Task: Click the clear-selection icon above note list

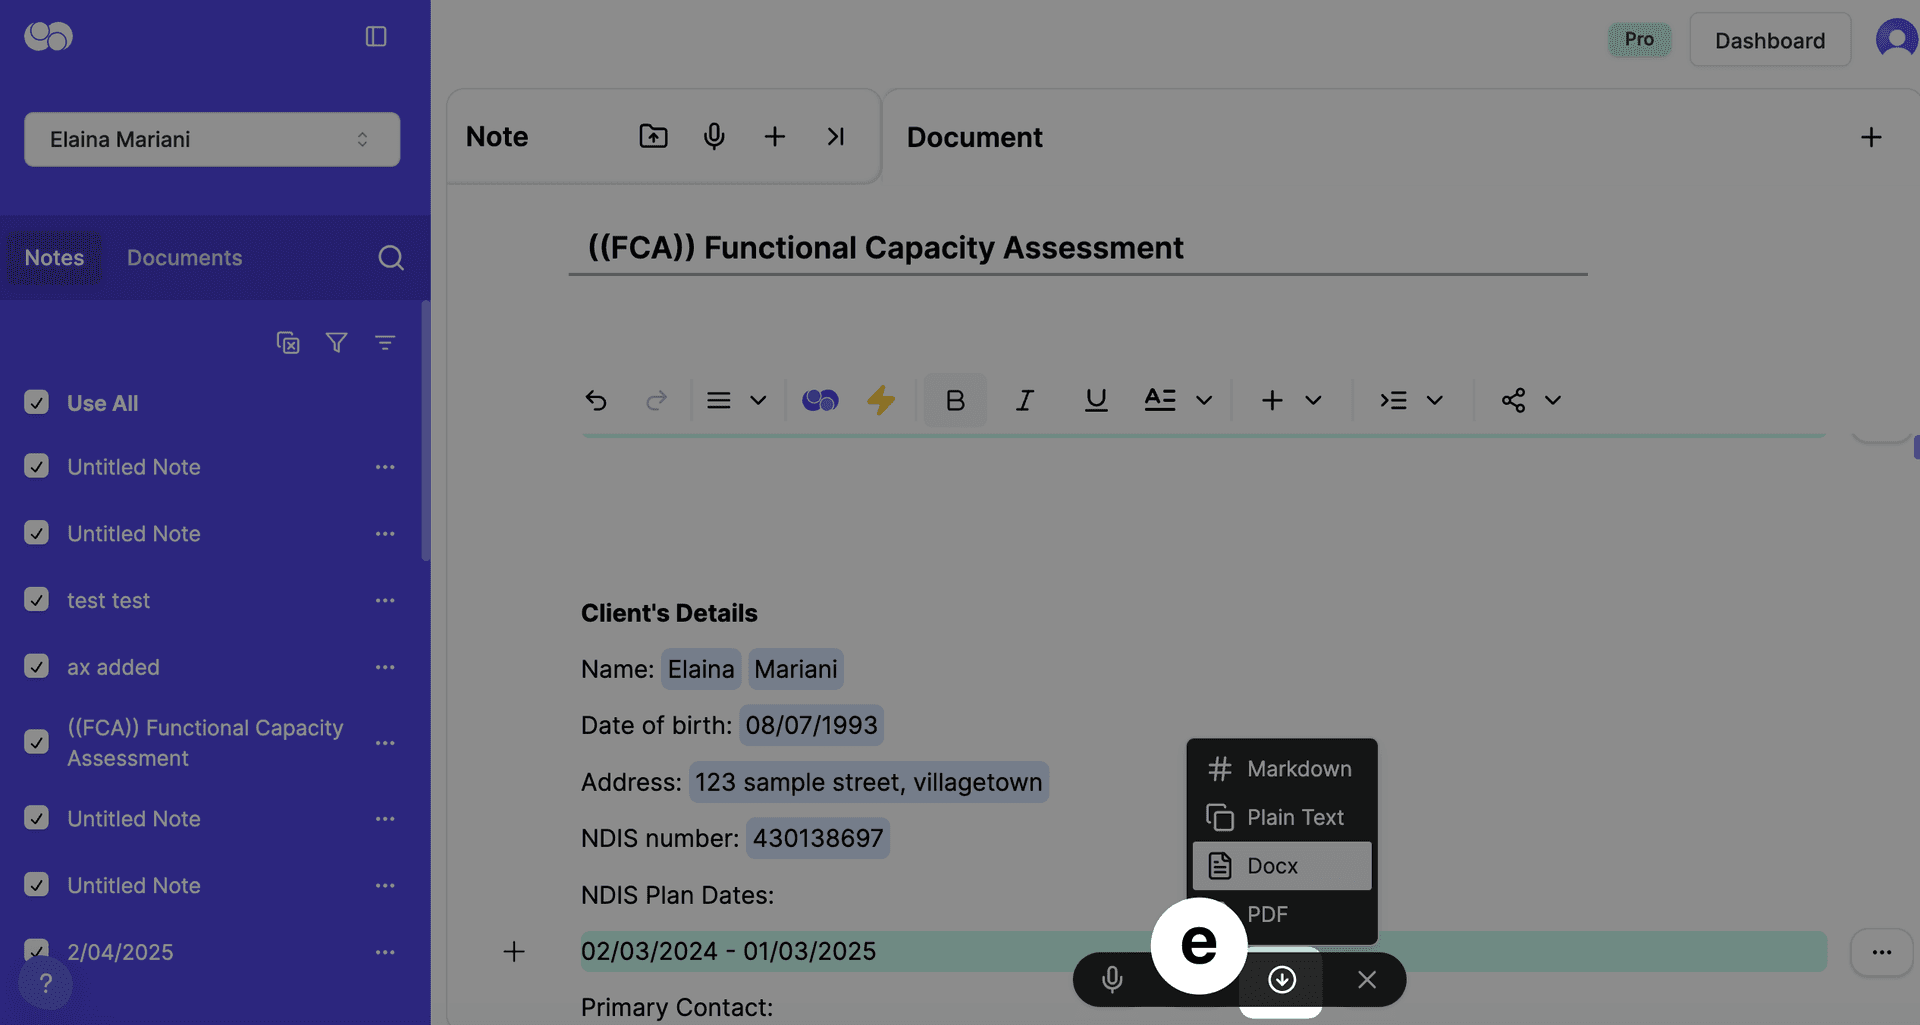Action: point(287,342)
